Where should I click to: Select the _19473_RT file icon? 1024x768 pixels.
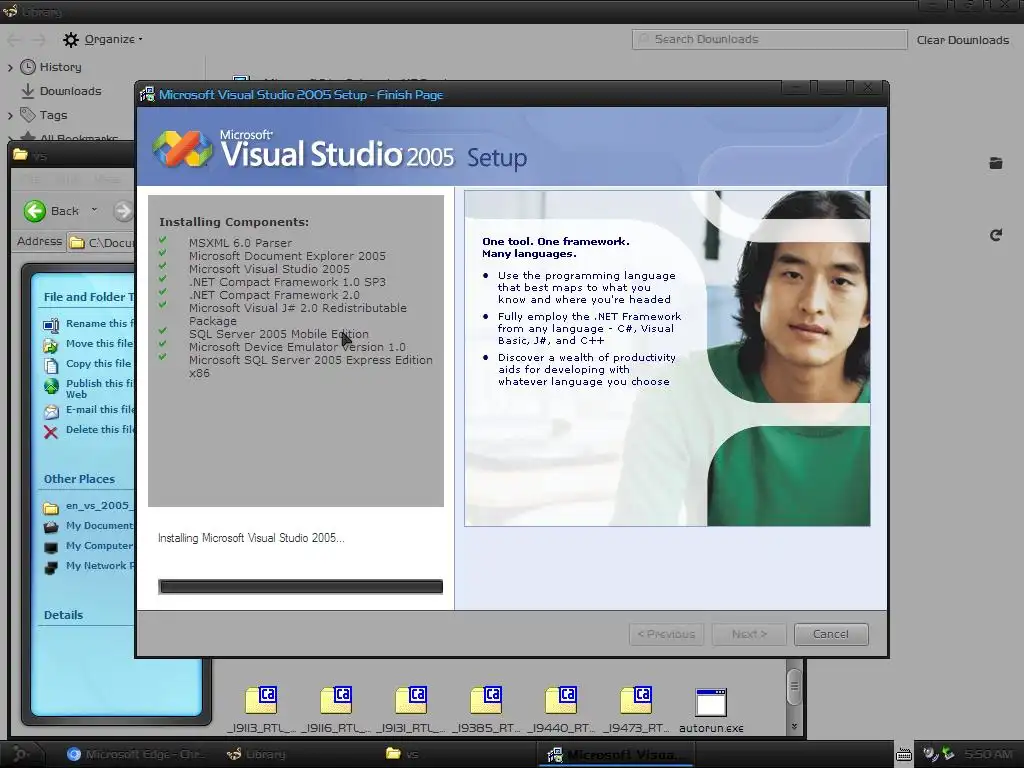point(636,701)
